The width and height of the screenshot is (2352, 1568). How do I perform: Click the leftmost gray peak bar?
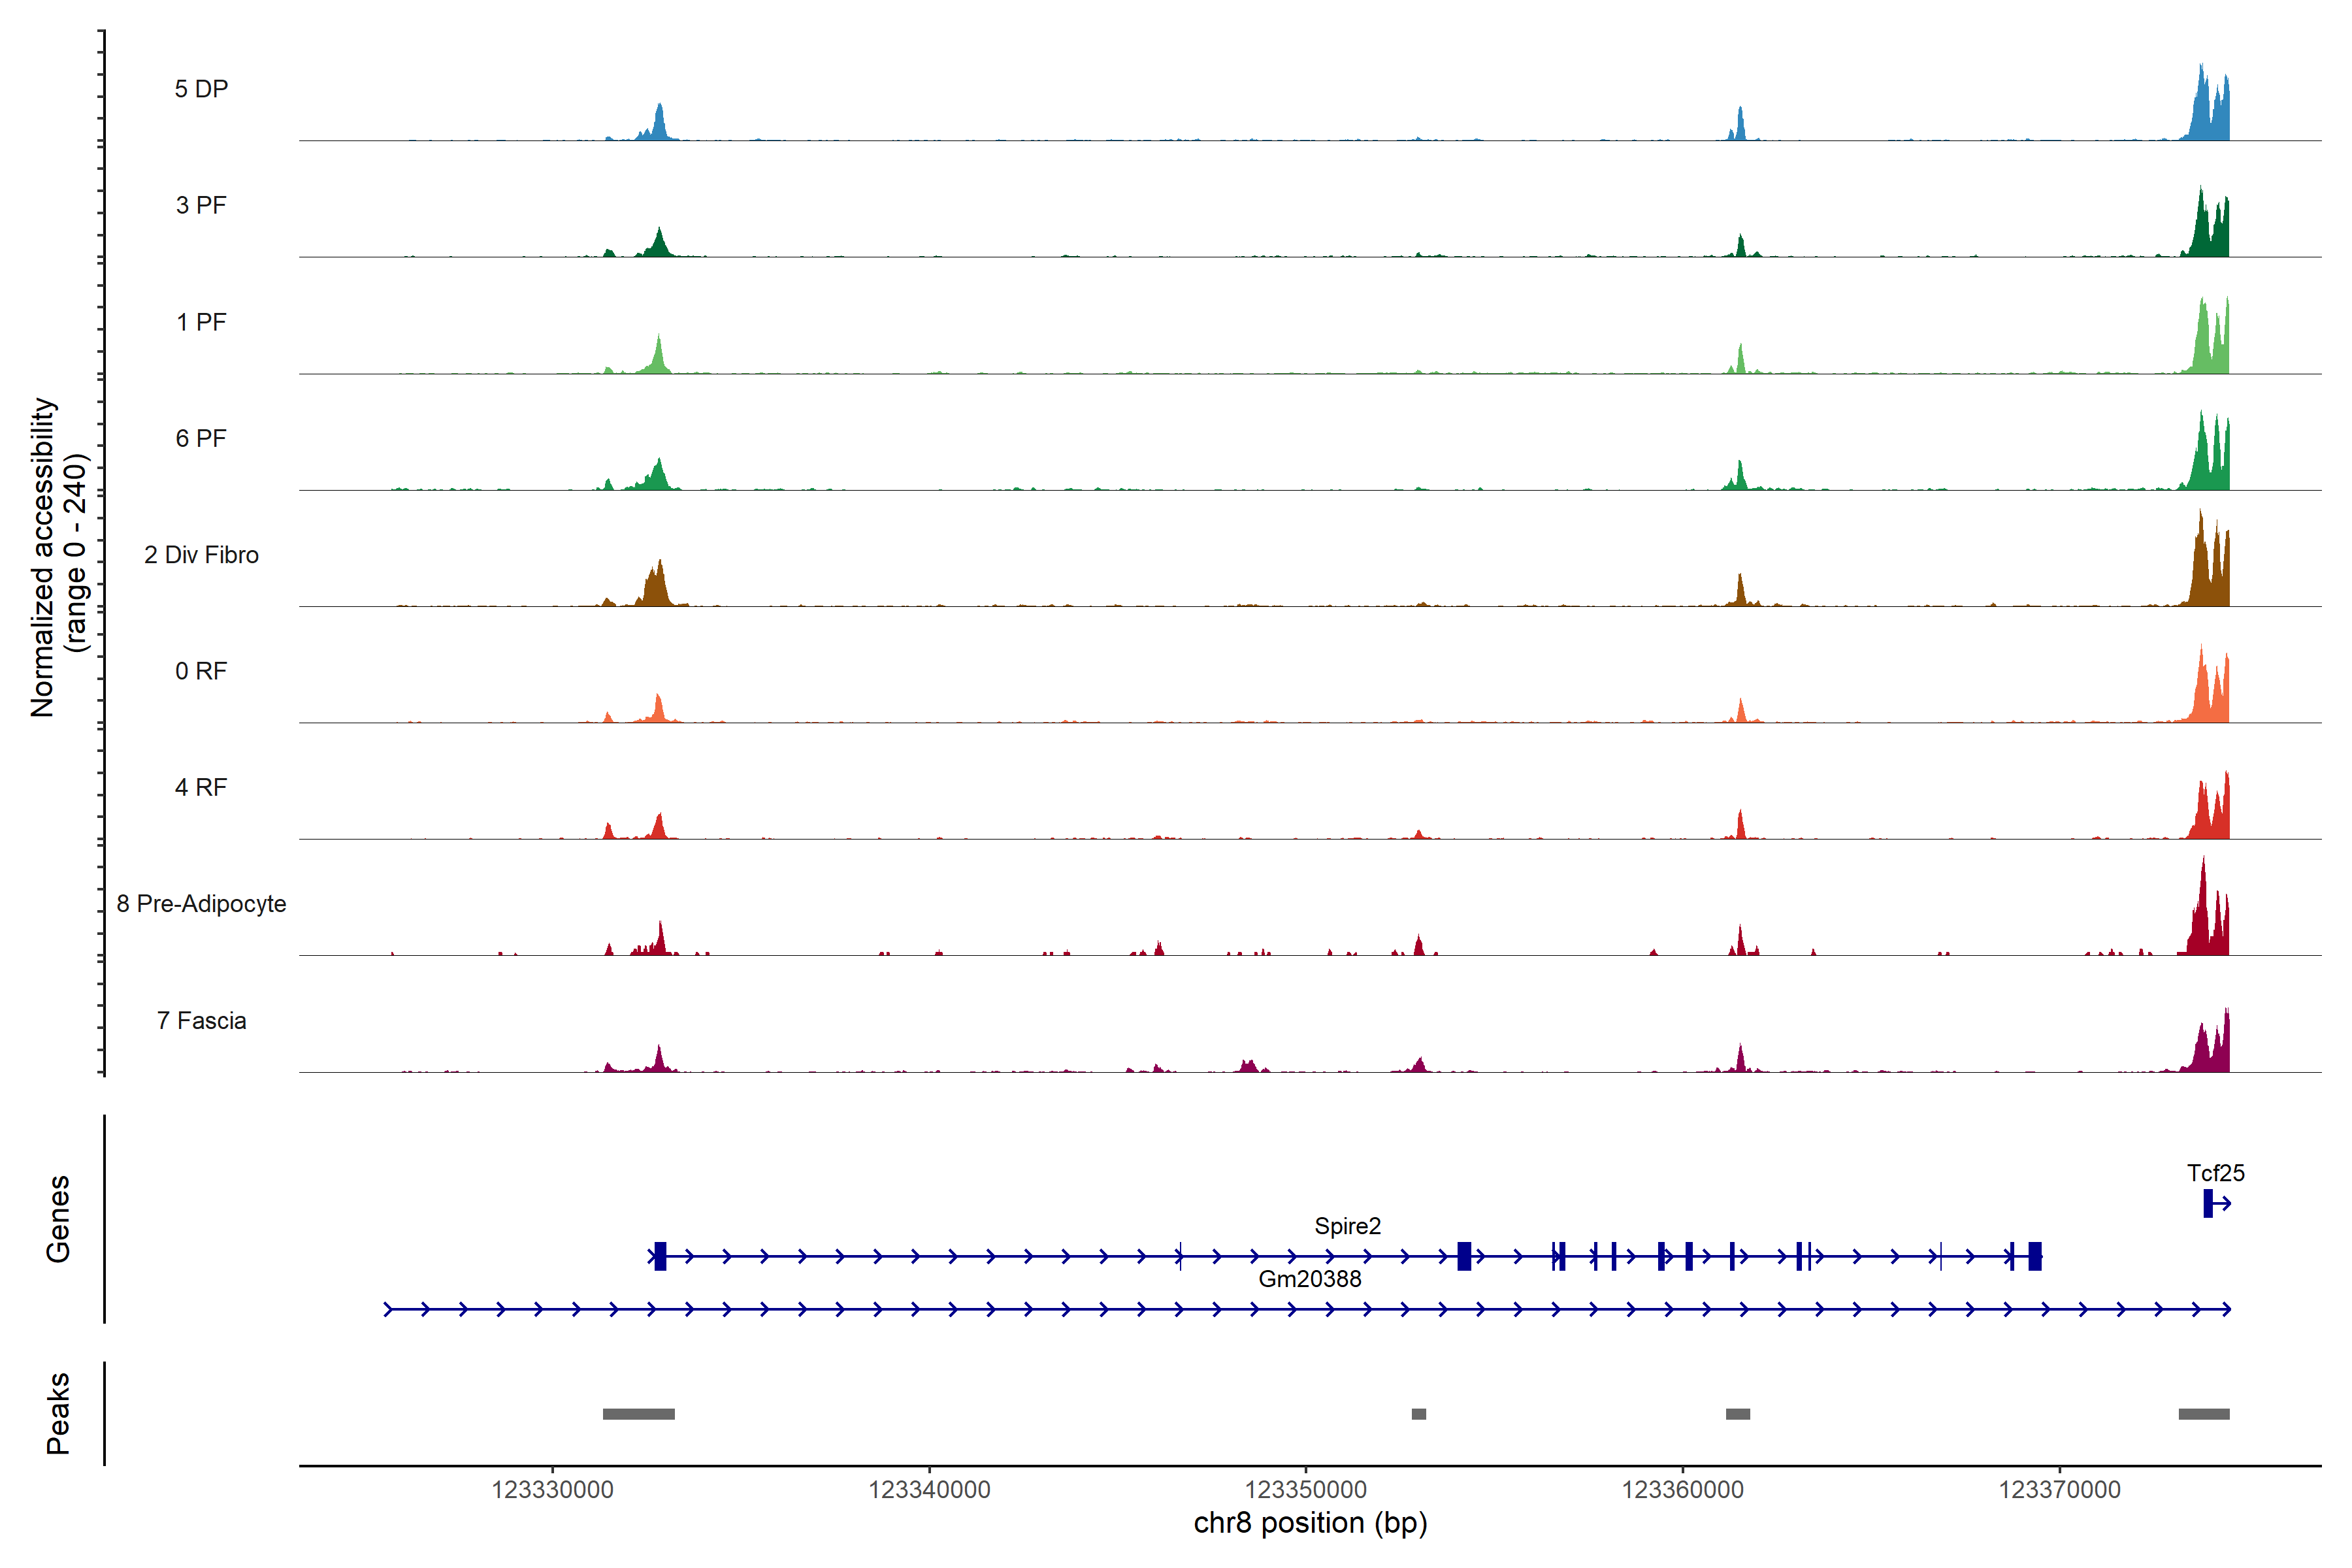pyautogui.click(x=638, y=1414)
